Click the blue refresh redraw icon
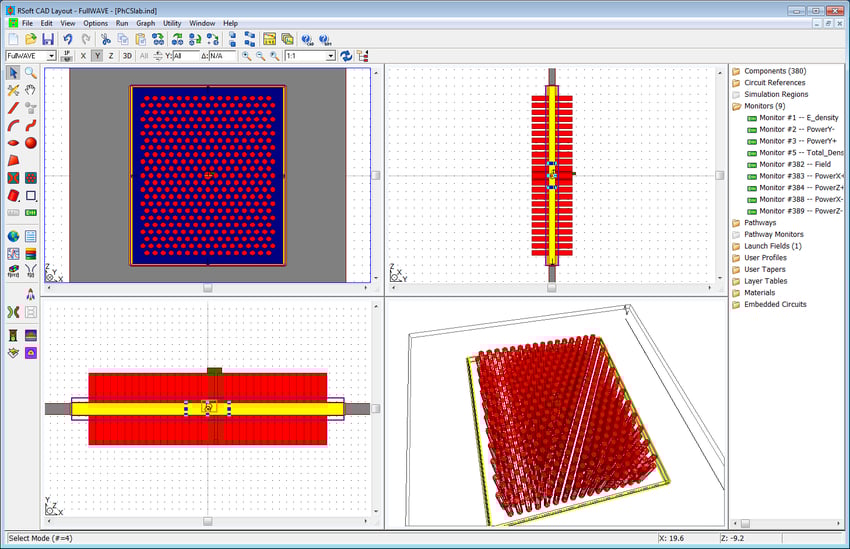The width and height of the screenshot is (850, 549). pyautogui.click(x=346, y=56)
